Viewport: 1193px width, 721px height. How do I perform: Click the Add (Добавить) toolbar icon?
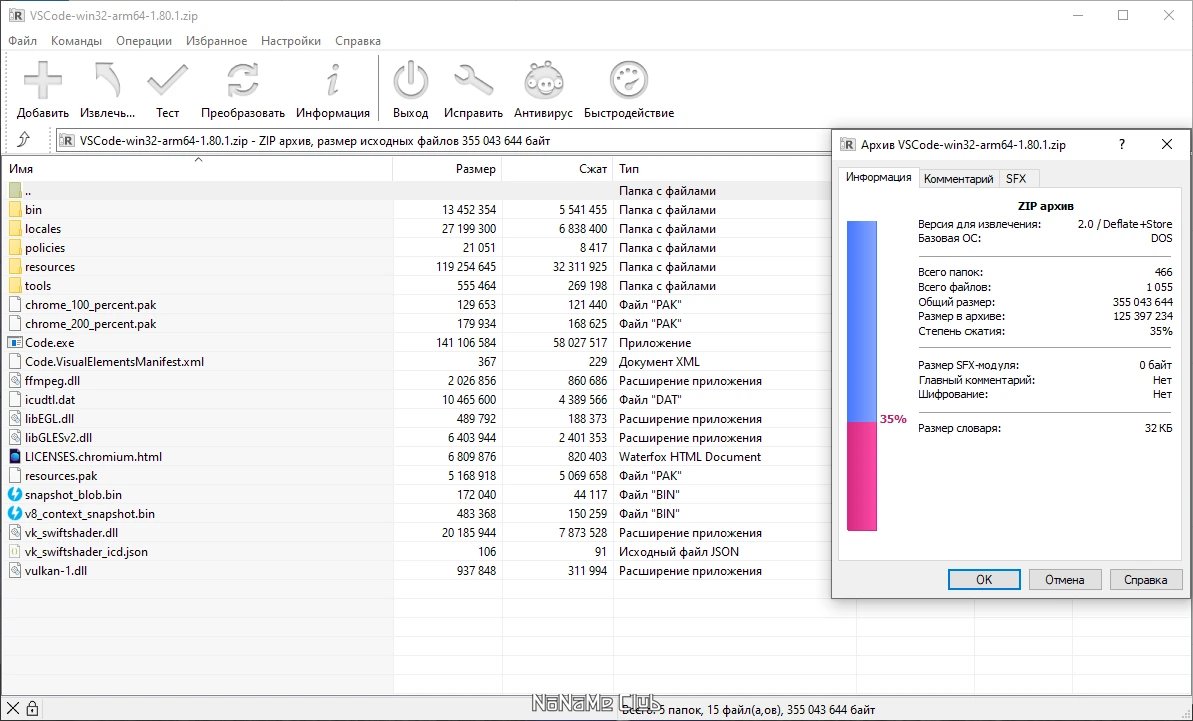(43, 81)
